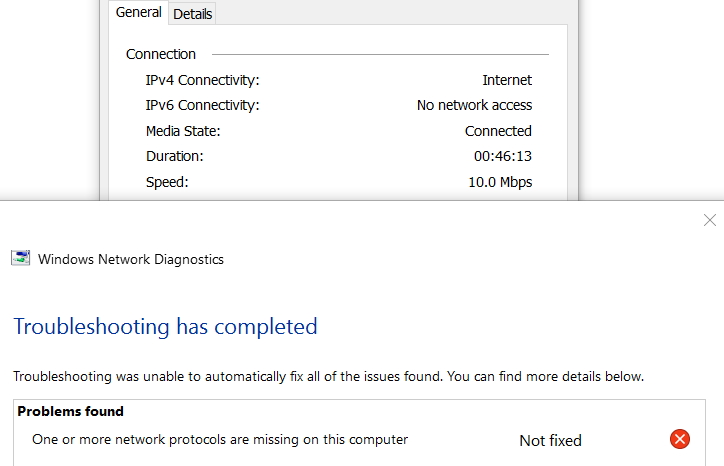Click the Connected media state value
The image size is (724, 466).
point(498,131)
